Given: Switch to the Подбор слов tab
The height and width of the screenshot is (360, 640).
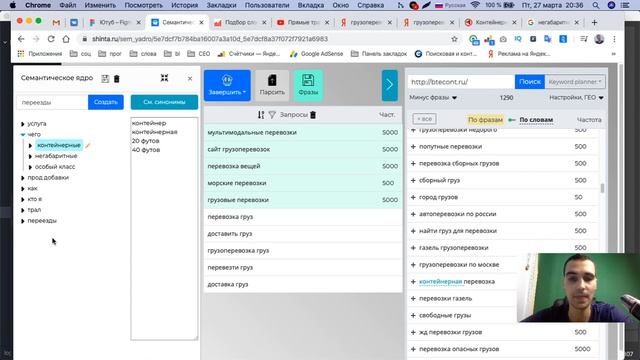Looking at the screenshot, I should [x=240, y=22].
